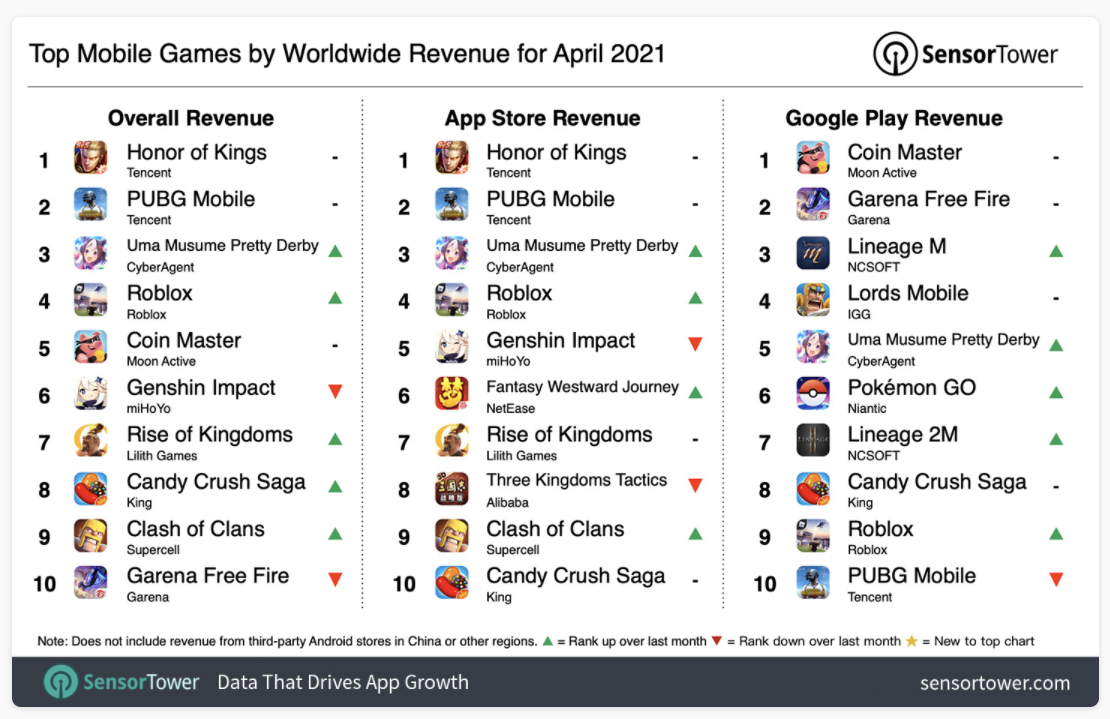Viewport: 1110px width, 719px height.
Task: Click the Lineage 2M dark icon
Action: tap(813, 441)
